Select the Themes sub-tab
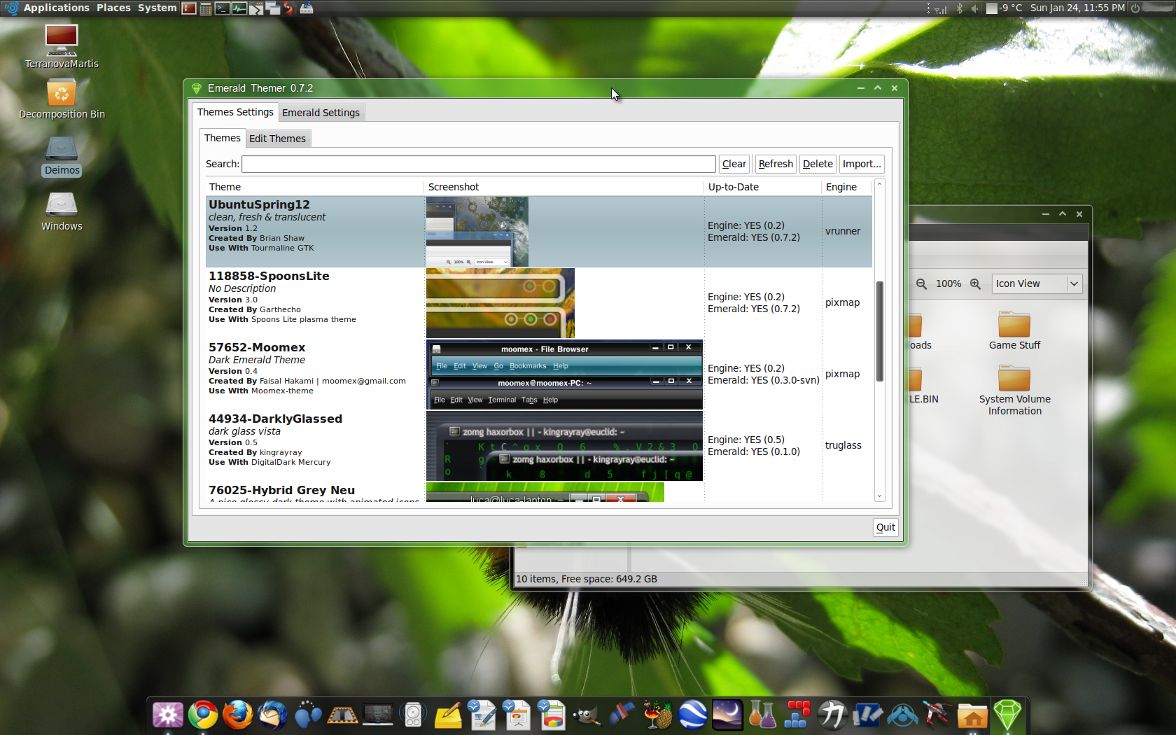This screenshot has width=1176, height=735. 222,138
